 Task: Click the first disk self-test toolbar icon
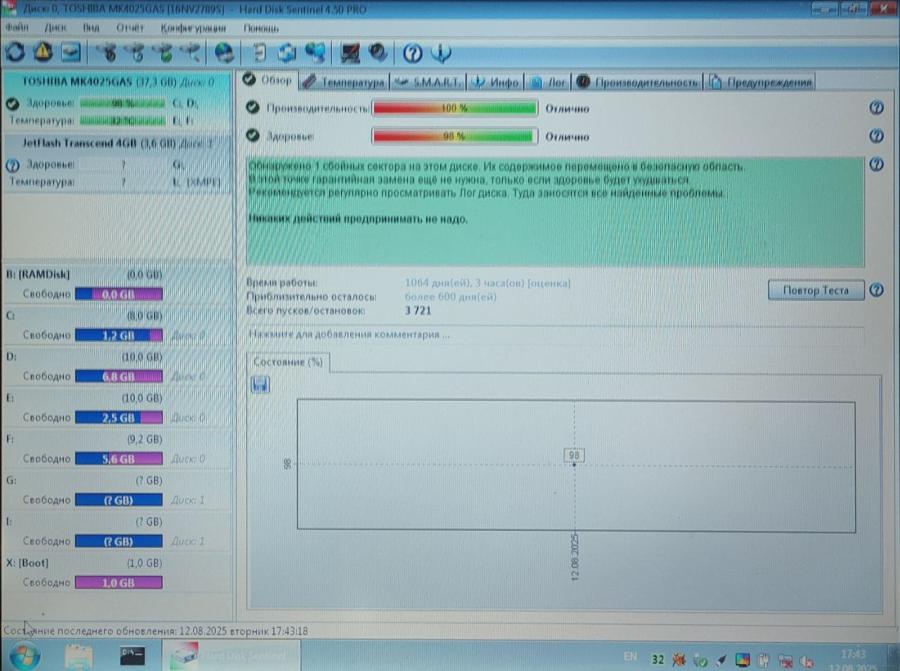click(x=107, y=53)
